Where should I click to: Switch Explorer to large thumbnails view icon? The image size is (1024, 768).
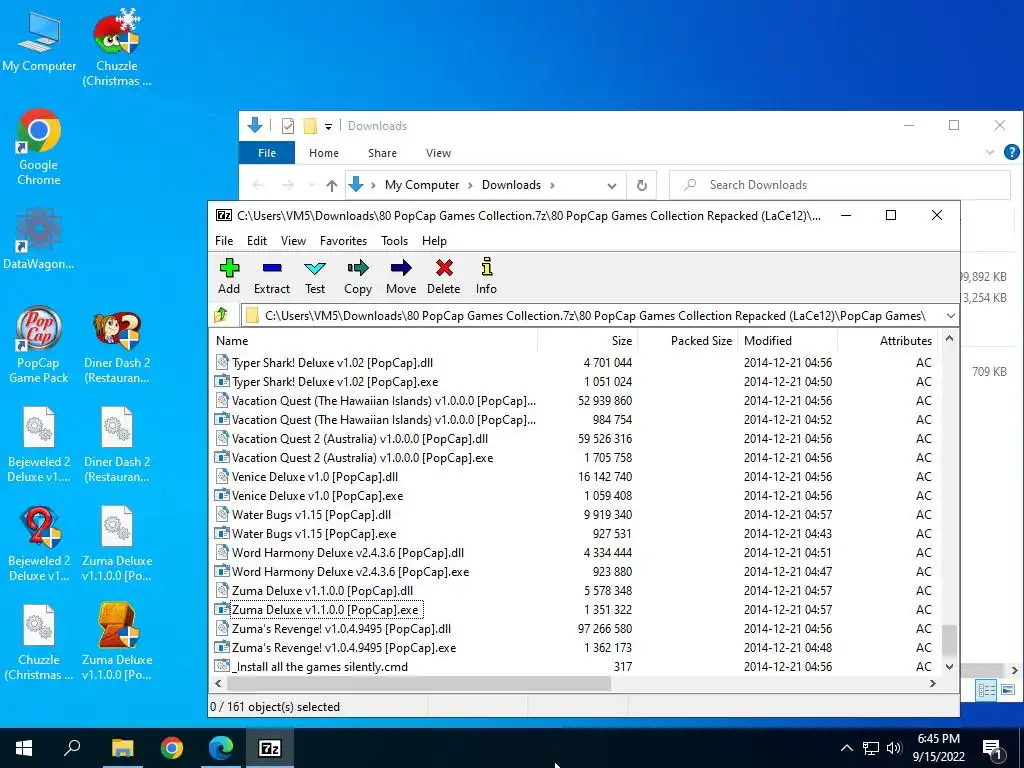pos(1008,690)
